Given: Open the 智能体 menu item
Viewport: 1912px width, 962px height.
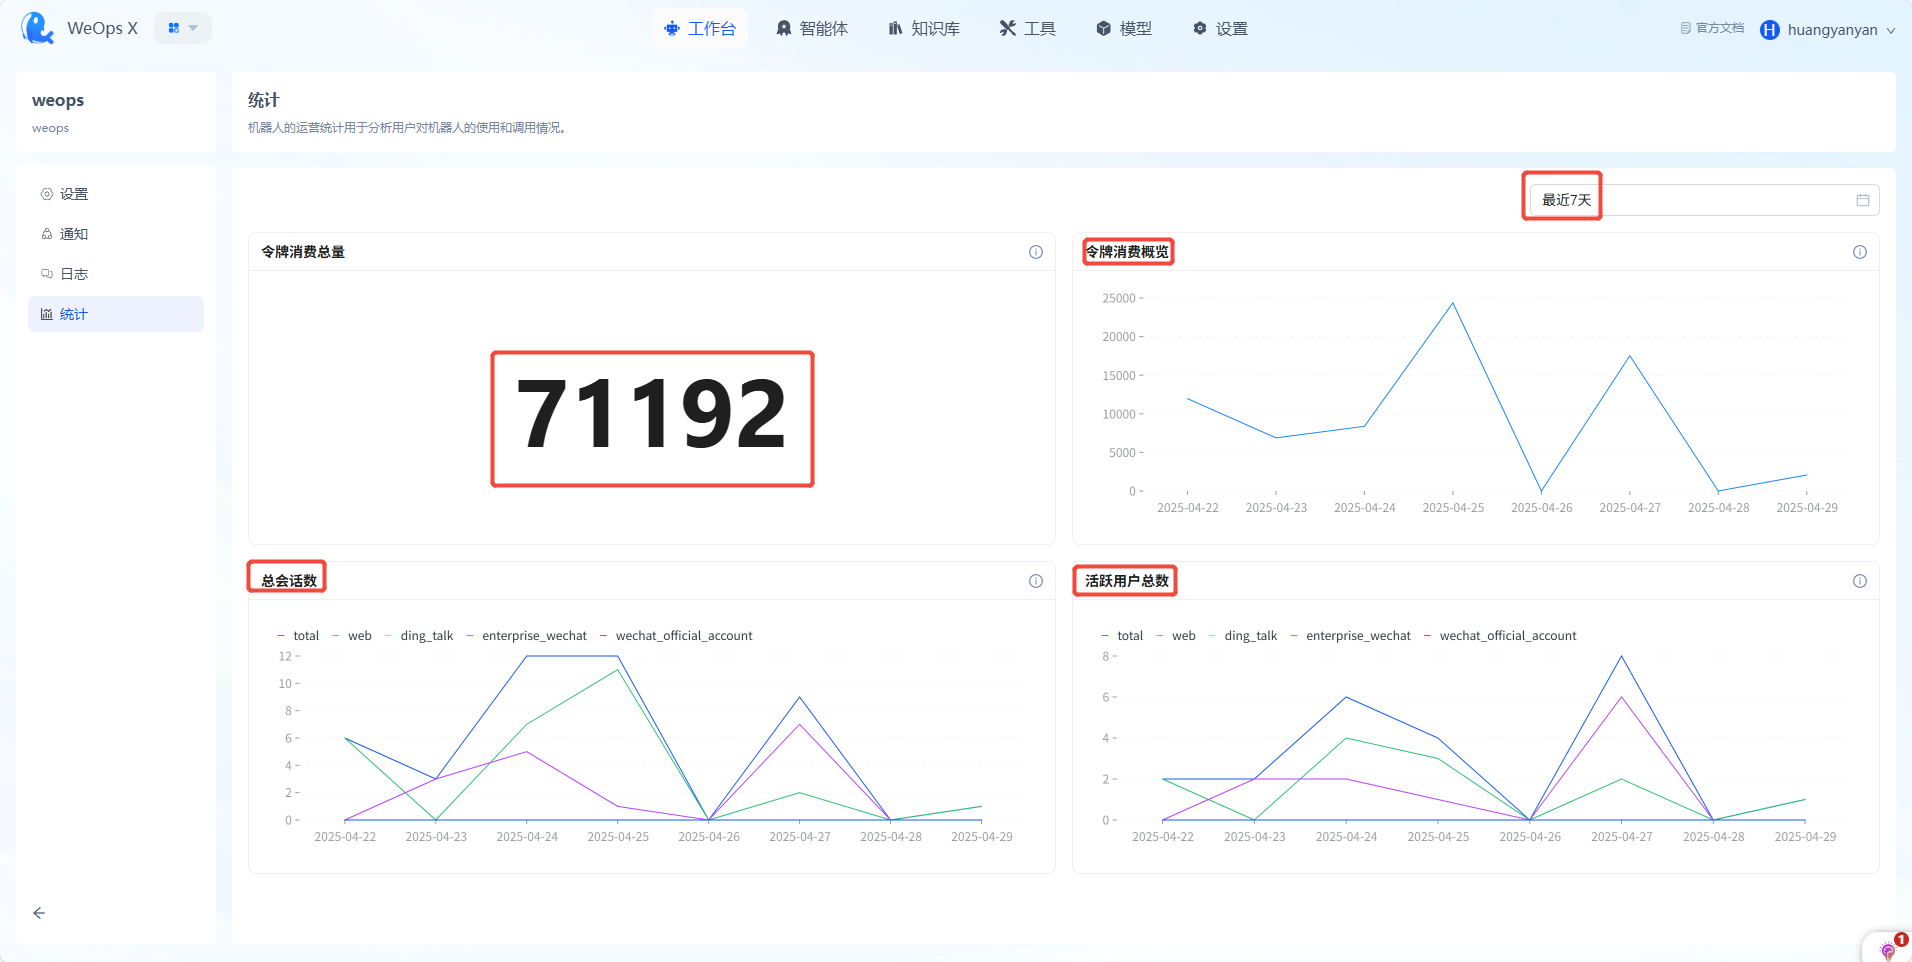Looking at the screenshot, I should pos(812,29).
